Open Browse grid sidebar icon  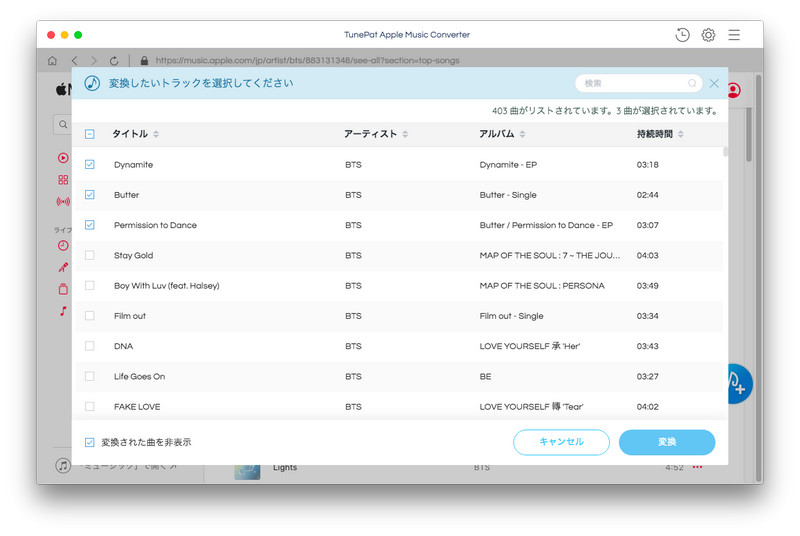coord(63,180)
